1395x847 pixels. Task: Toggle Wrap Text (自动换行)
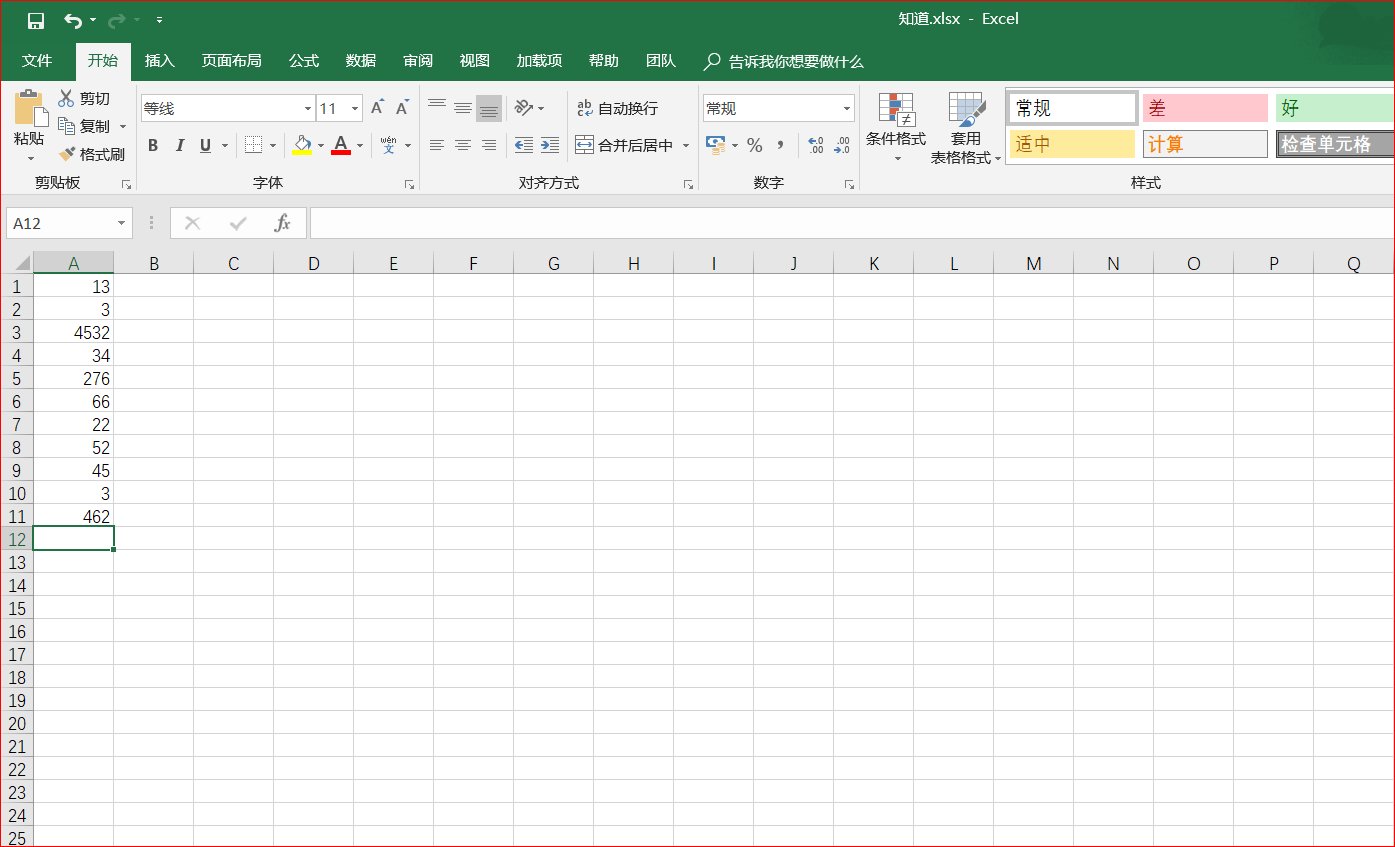coord(617,108)
